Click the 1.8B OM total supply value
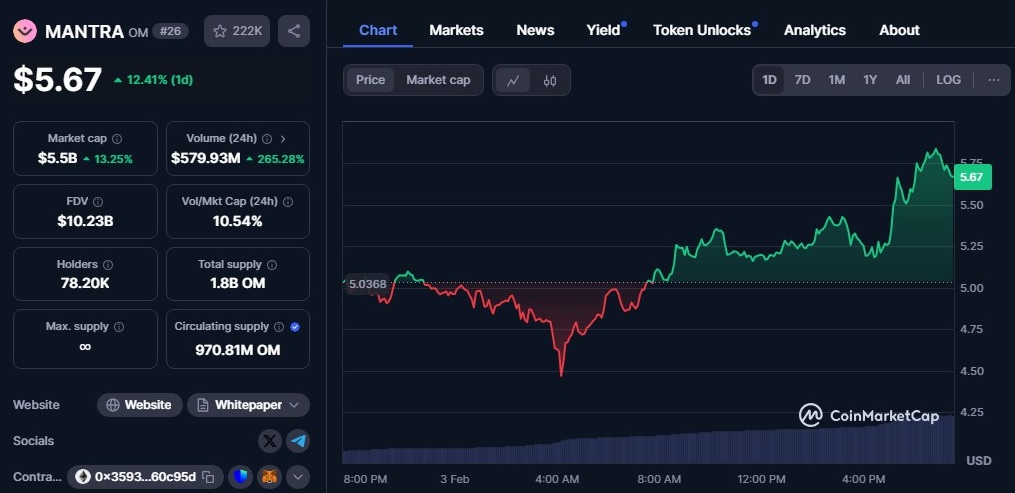The width and height of the screenshot is (1015, 493). [x=238, y=283]
